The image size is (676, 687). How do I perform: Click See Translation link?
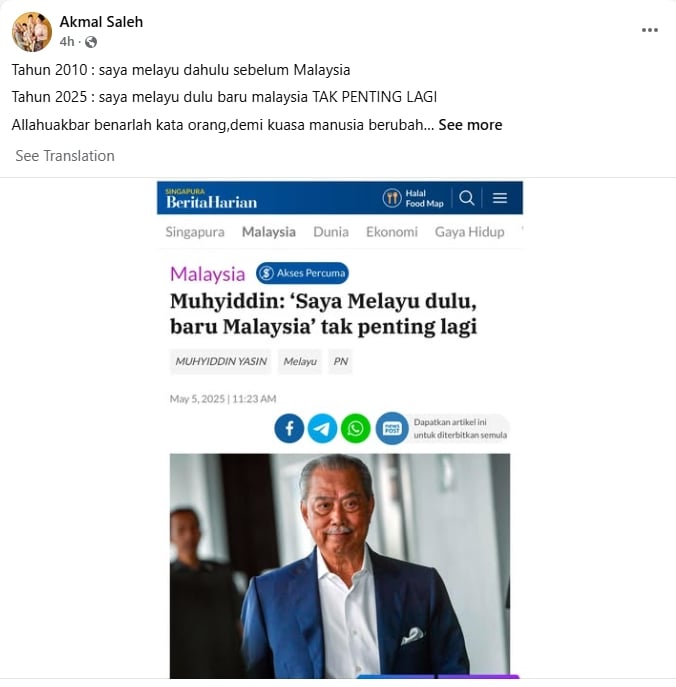(65, 156)
